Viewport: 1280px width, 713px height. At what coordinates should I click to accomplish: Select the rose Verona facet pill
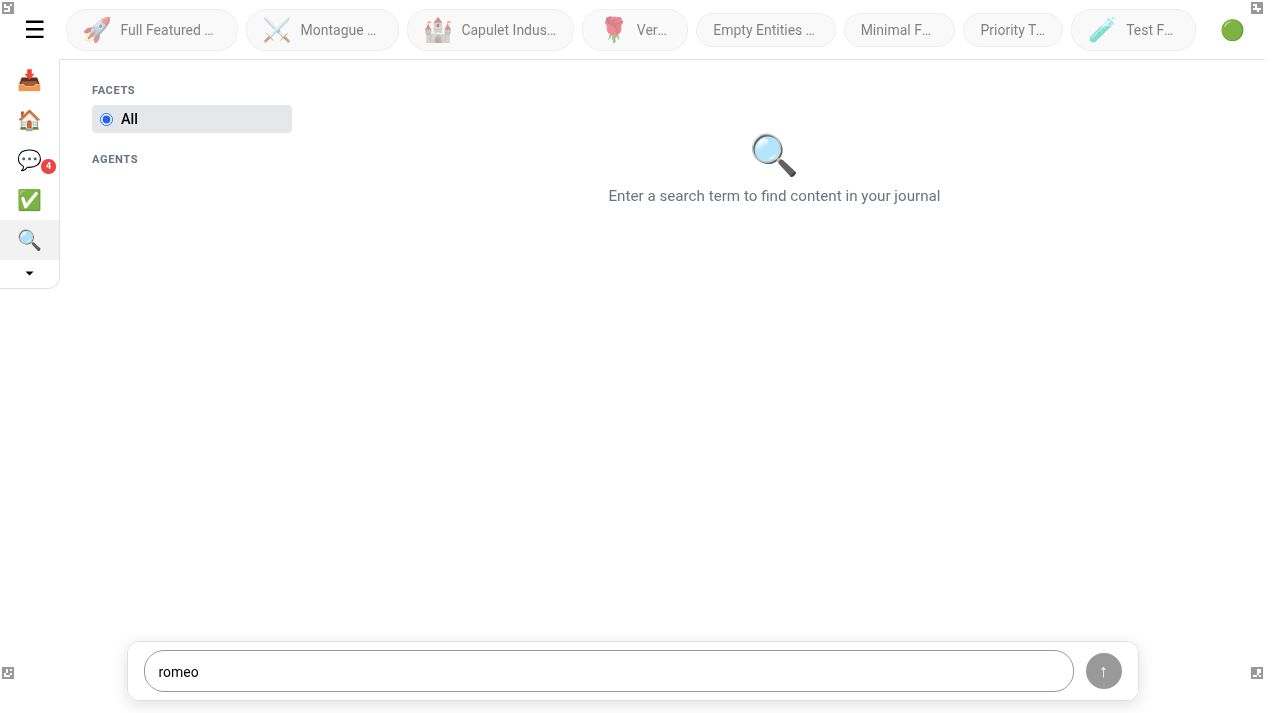[635, 30]
